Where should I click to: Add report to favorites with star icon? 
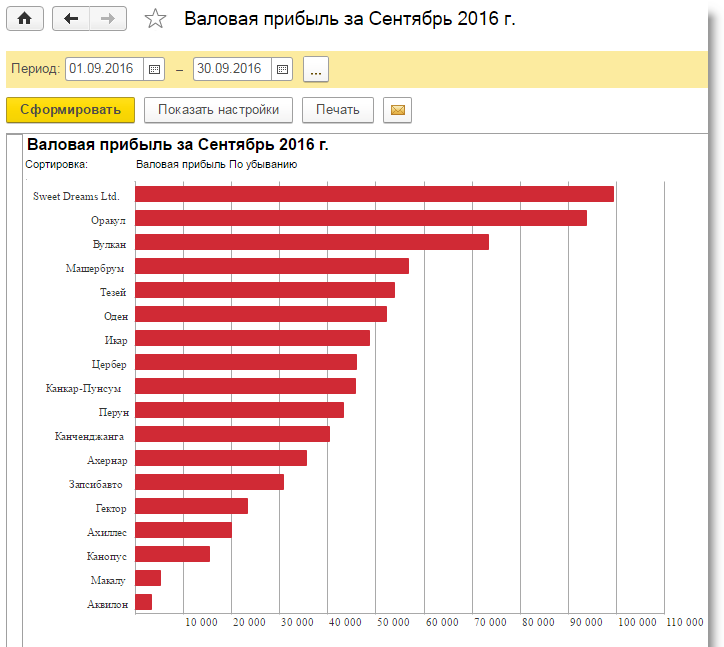[155, 19]
